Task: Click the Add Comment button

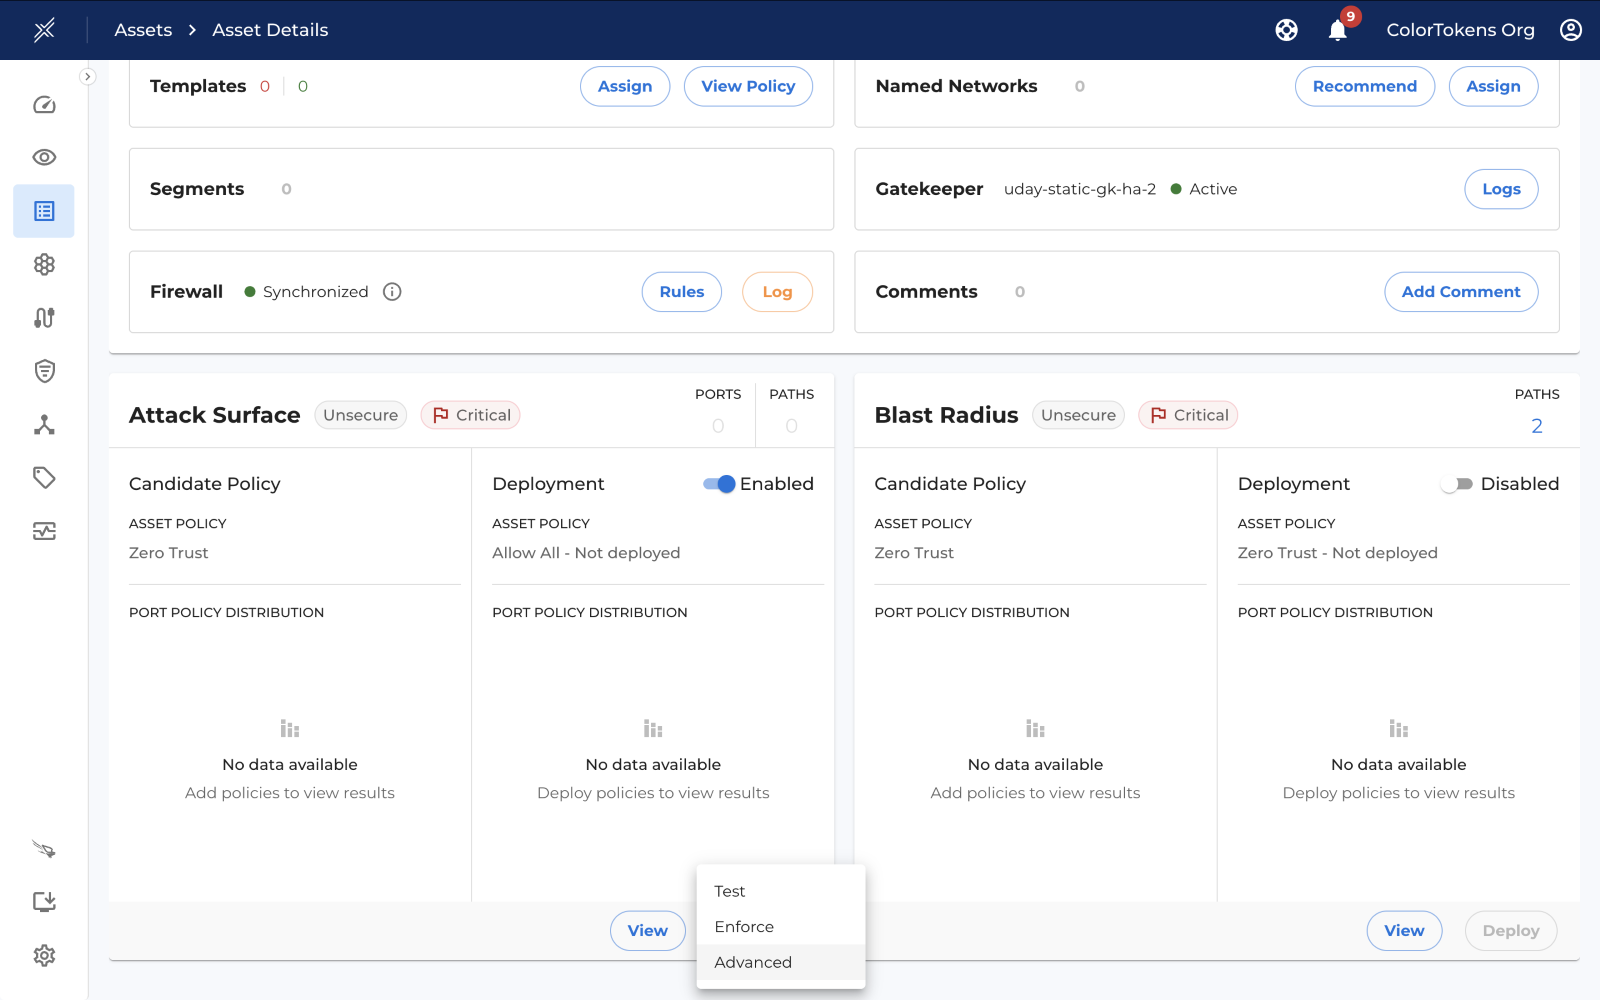Action: [x=1460, y=292]
